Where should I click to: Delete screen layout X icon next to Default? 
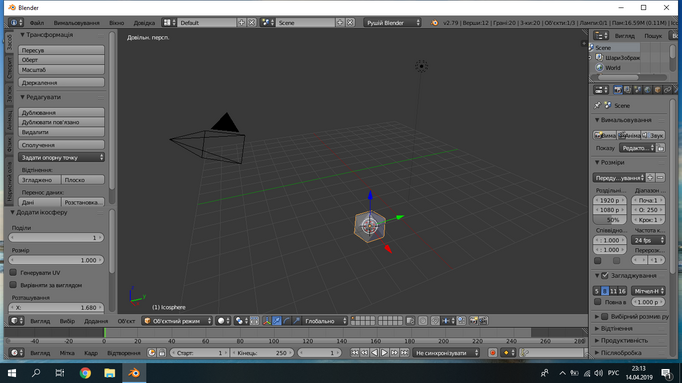(251, 23)
